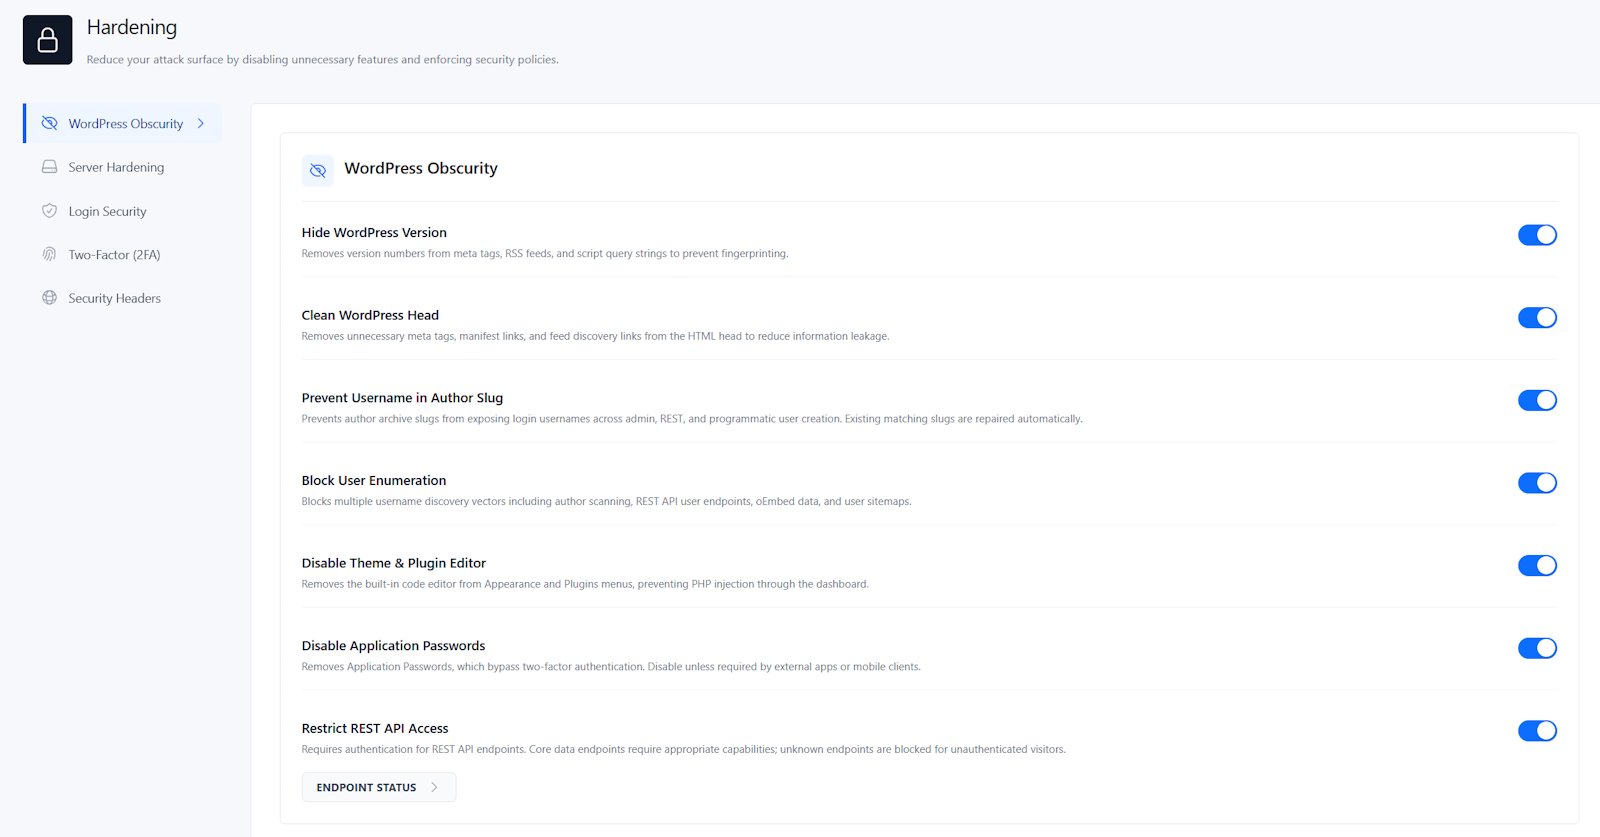Click description about REST API authentication
Image resolution: width=1600 pixels, height=837 pixels.
(684, 750)
